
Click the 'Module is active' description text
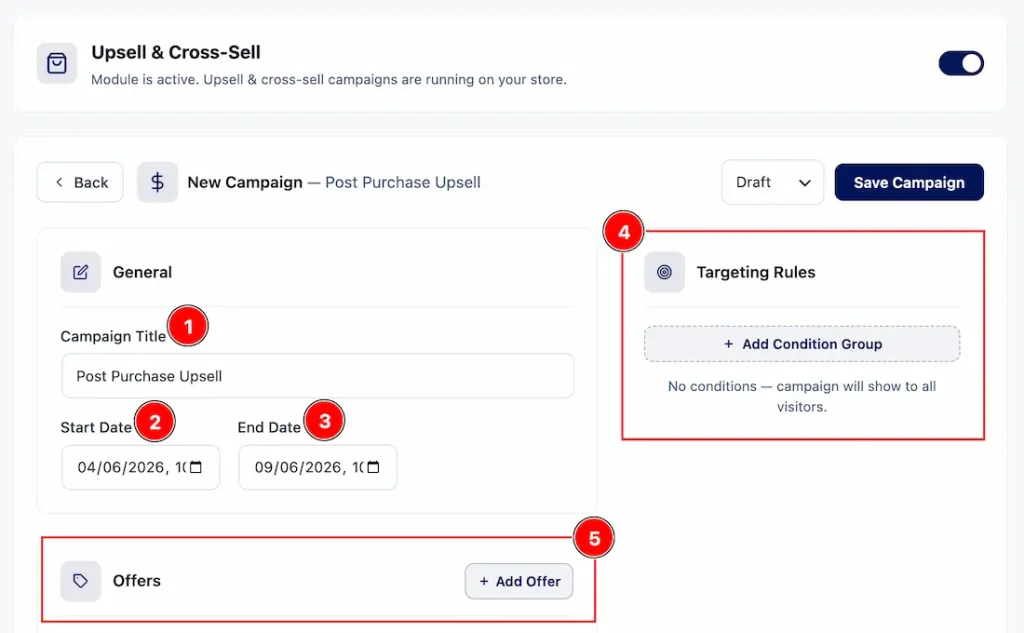(x=328, y=80)
